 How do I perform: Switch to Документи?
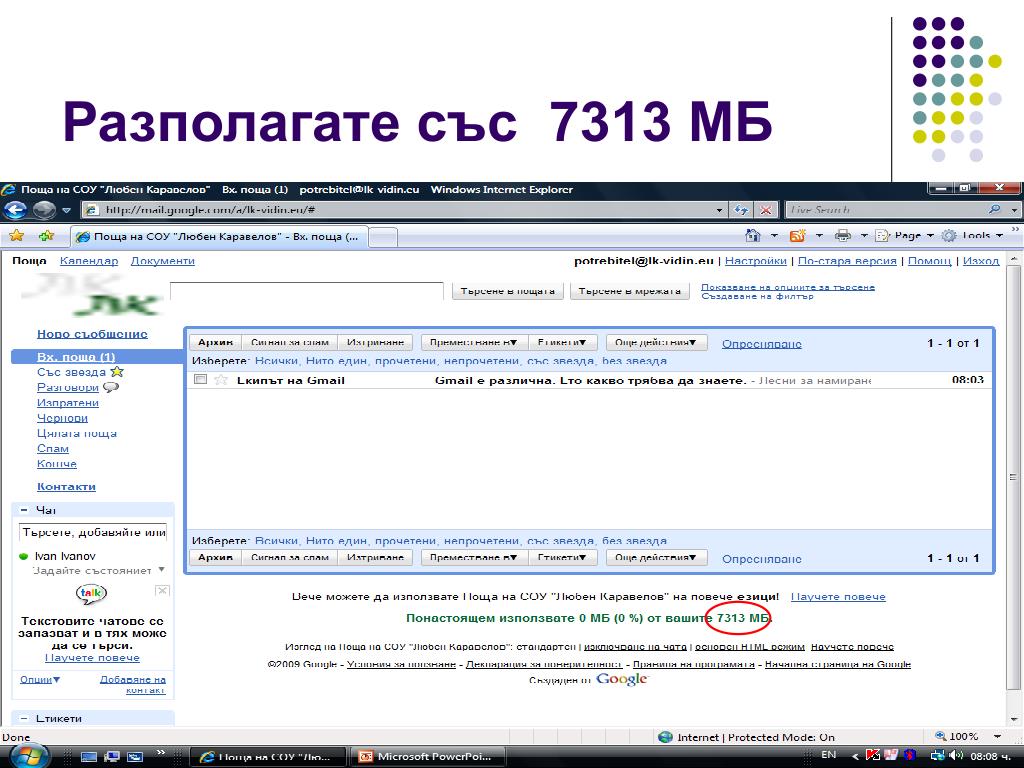coord(163,261)
